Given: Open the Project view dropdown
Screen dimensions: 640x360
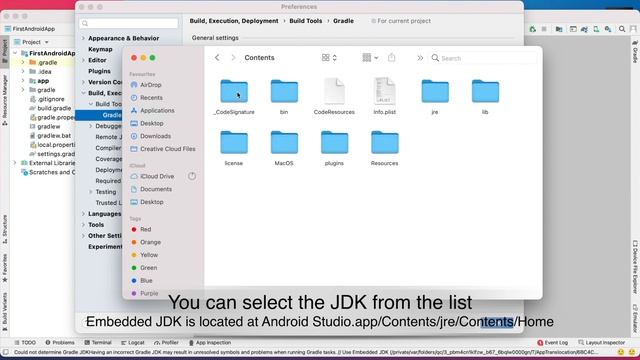Looking at the screenshot, I should 31,42.
